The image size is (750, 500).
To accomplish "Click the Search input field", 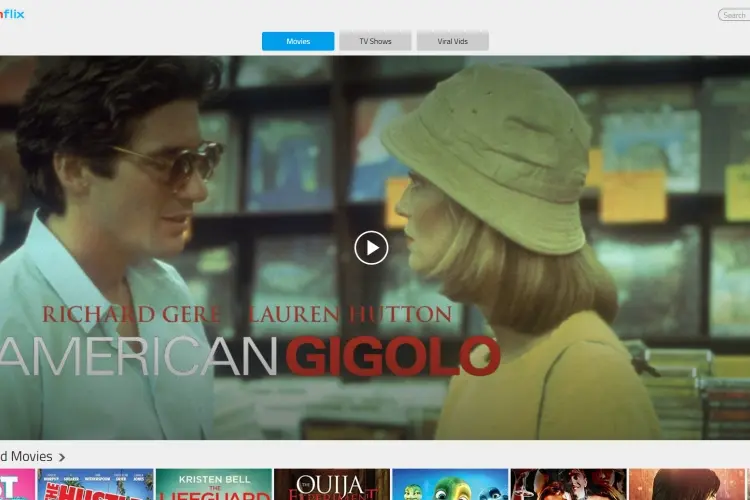I will 734,15.
